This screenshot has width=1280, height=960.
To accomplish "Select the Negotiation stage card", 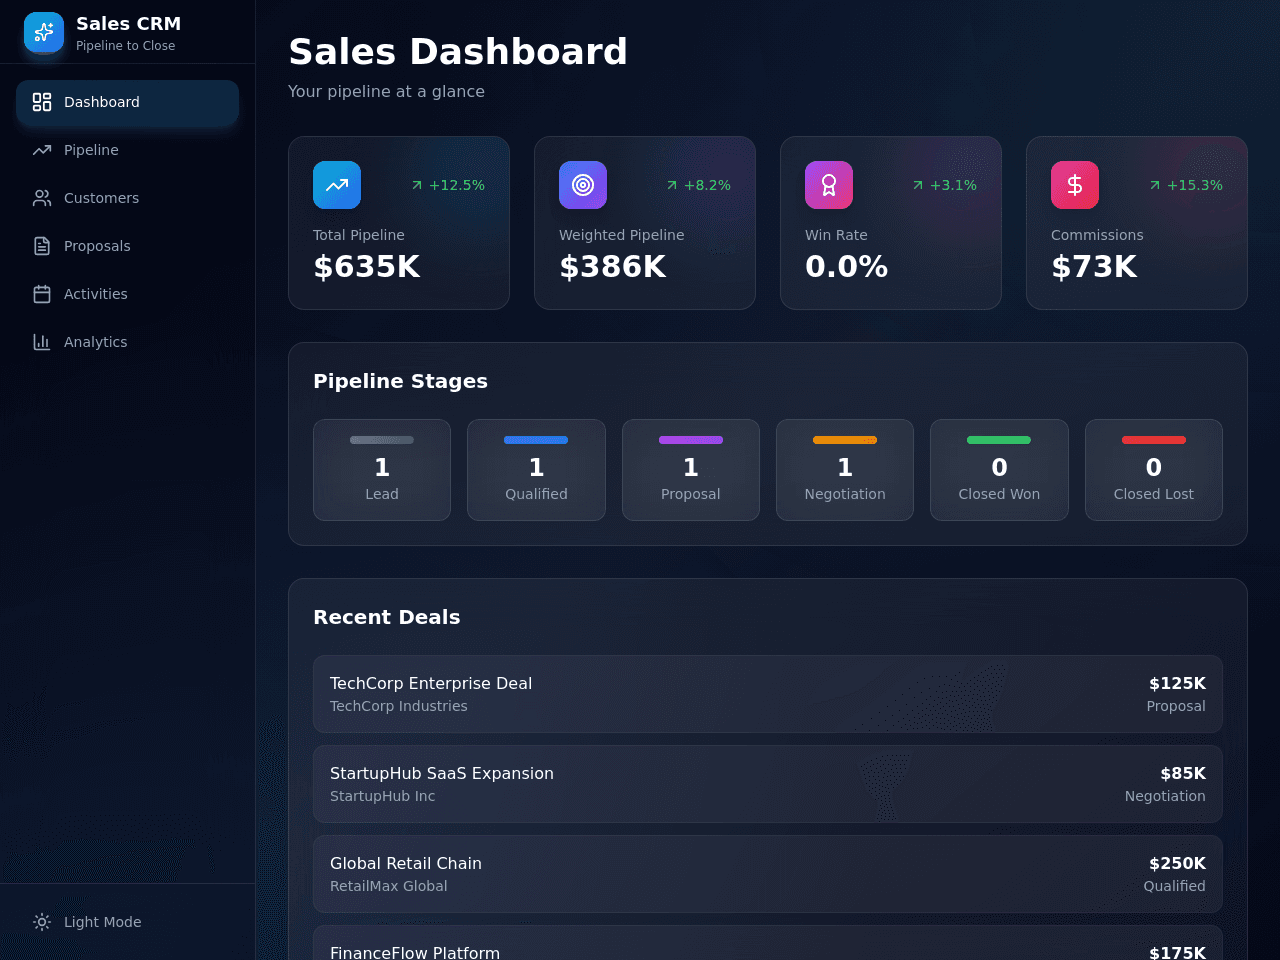I will (x=845, y=470).
